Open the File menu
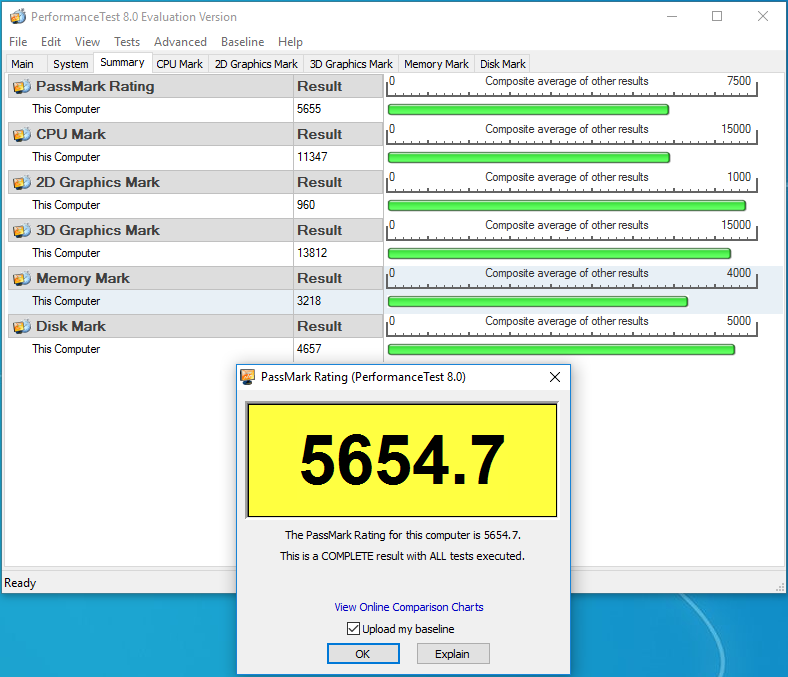Image resolution: width=788 pixels, height=677 pixels. coord(18,42)
